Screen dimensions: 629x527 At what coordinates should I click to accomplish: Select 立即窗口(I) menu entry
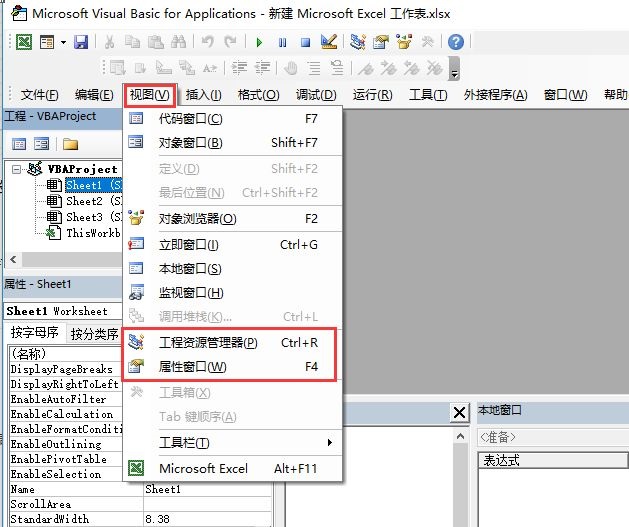point(233,245)
